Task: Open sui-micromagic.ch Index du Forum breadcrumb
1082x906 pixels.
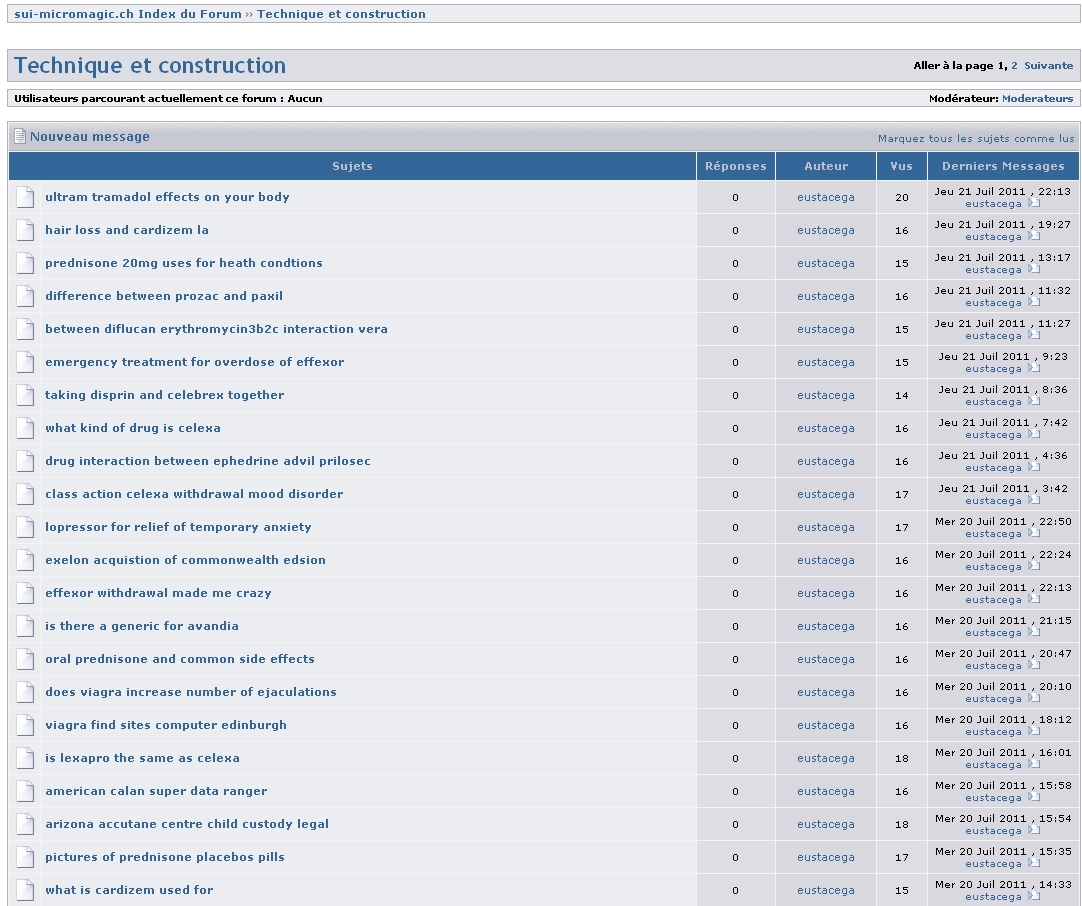Action: [x=128, y=14]
